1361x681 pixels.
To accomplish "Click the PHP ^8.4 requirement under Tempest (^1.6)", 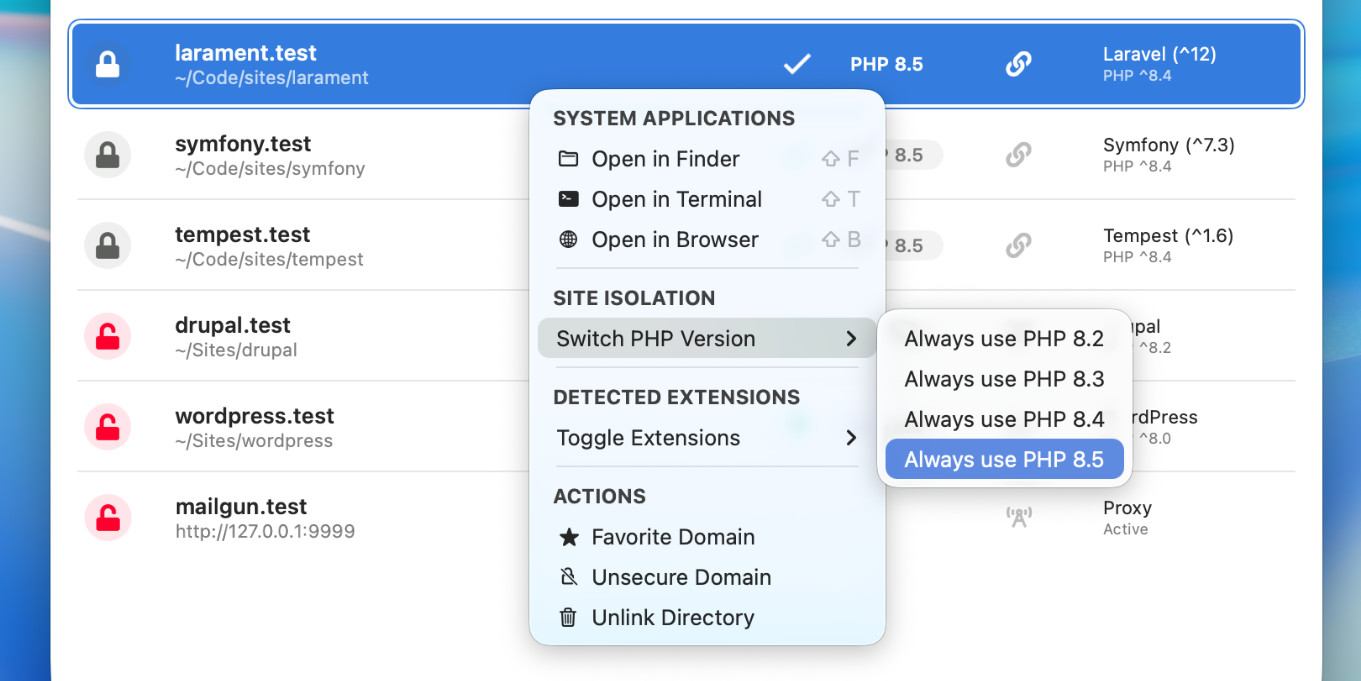I will (1137, 257).
